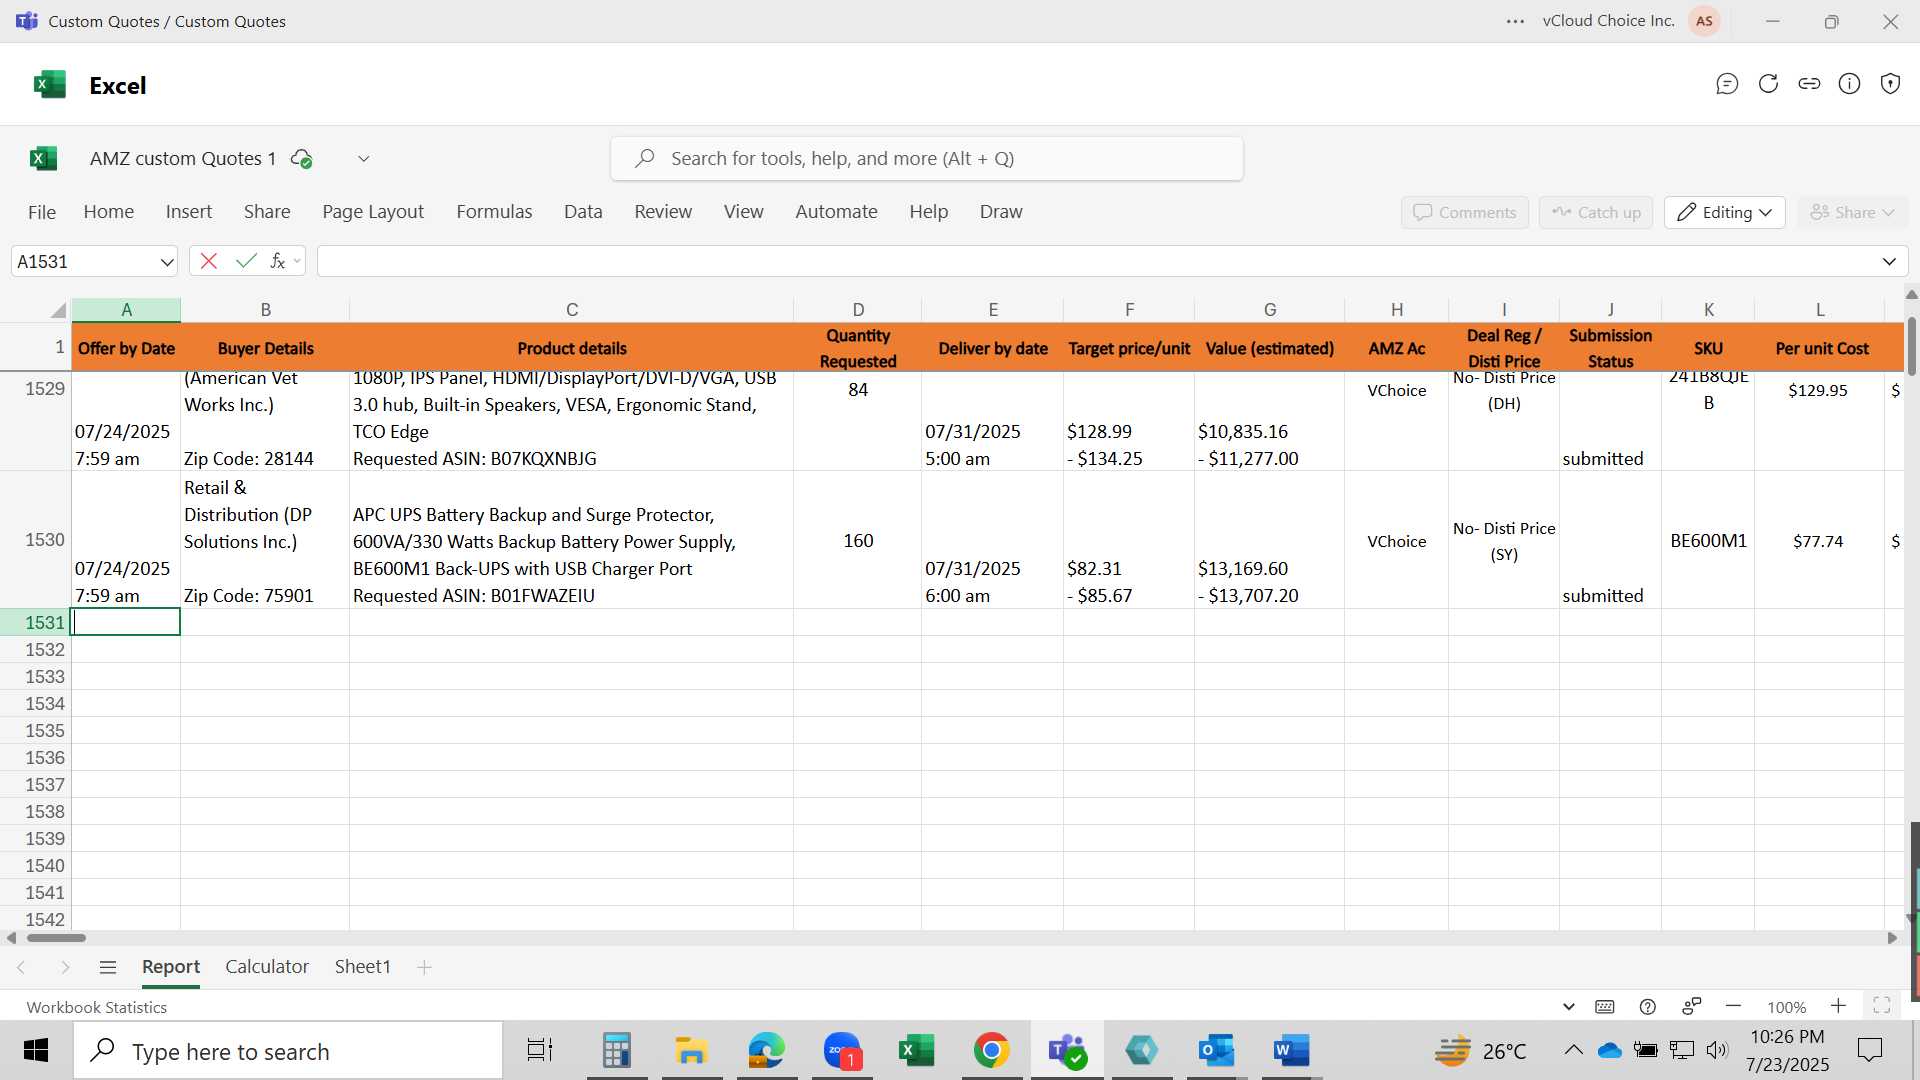Viewport: 1920px width, 1080px height.
Task: Select row 1535 header
Action: click(36, 731)
